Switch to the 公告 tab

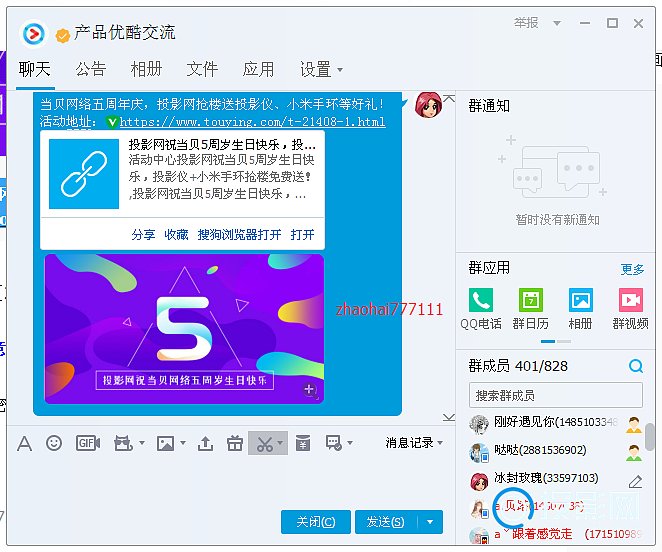[x=91, y=69]
